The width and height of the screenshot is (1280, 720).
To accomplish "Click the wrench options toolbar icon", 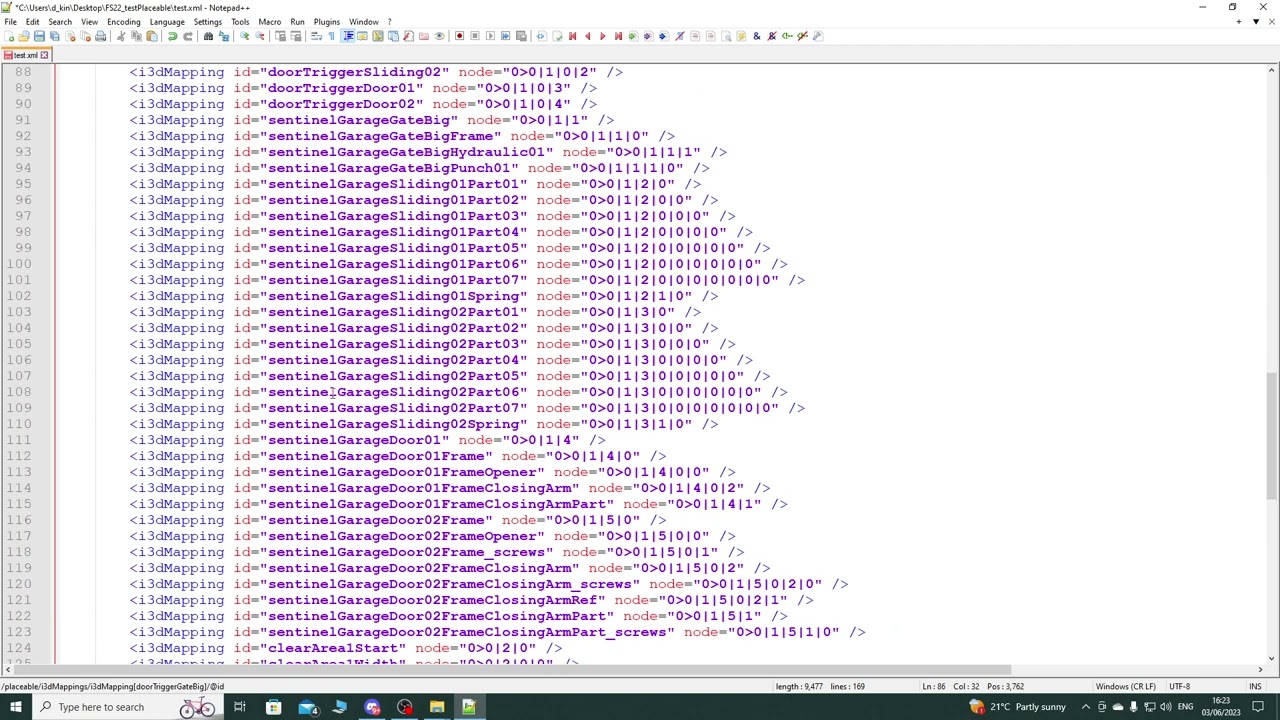I will tap(817, 36).
